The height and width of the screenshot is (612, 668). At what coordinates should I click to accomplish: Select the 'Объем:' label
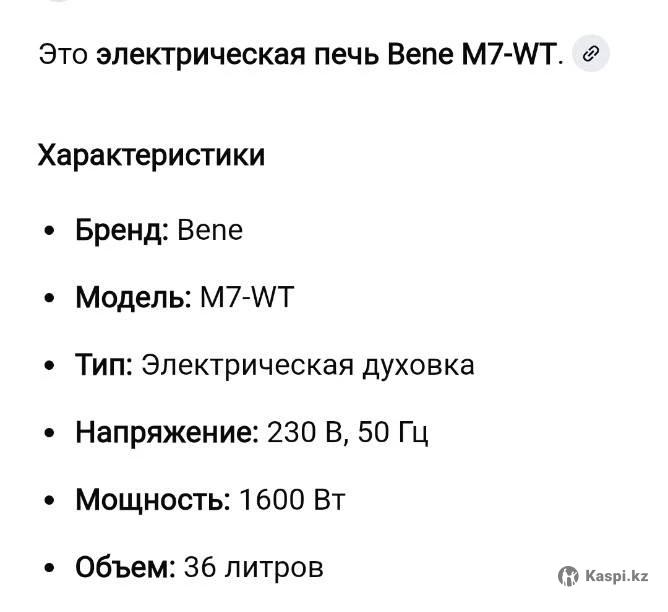click(x=126, y=567)
